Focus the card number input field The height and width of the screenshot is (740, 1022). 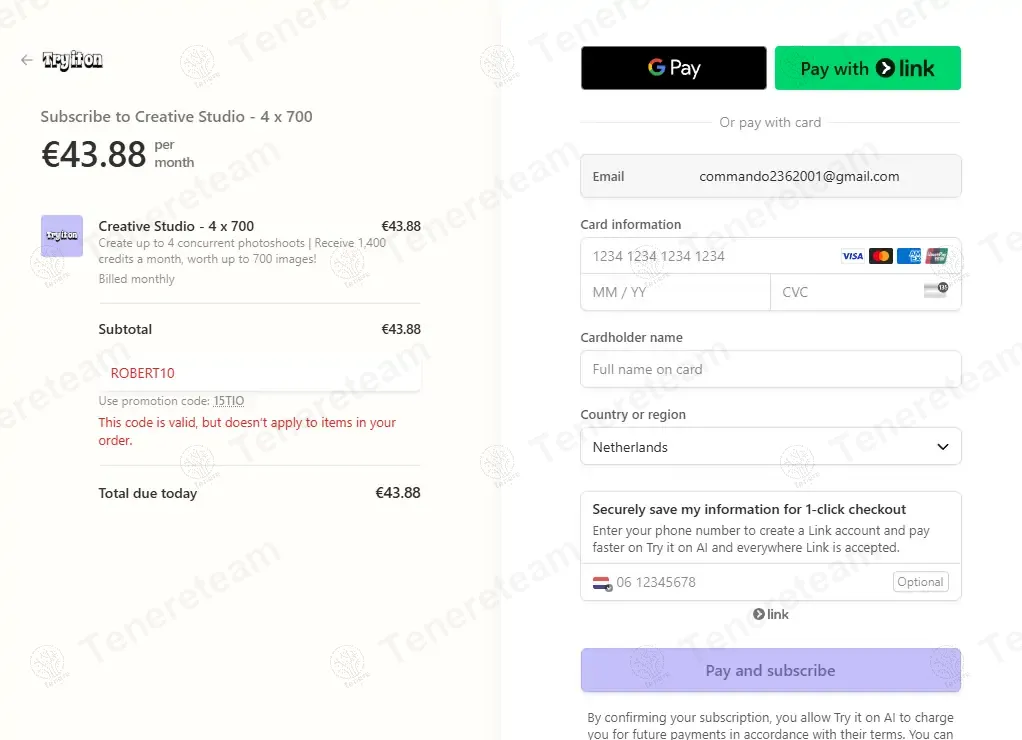pos(710,256)
